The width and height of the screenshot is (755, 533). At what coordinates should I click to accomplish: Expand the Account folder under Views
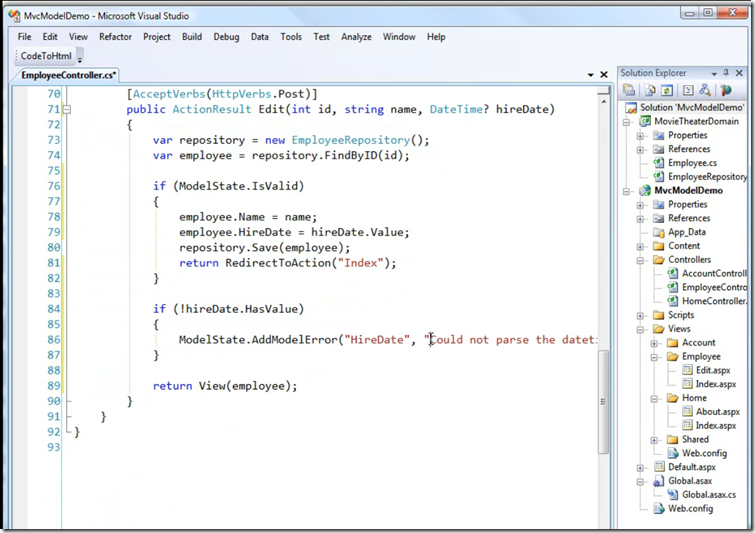pyautogui.click(x=654, y=343)
